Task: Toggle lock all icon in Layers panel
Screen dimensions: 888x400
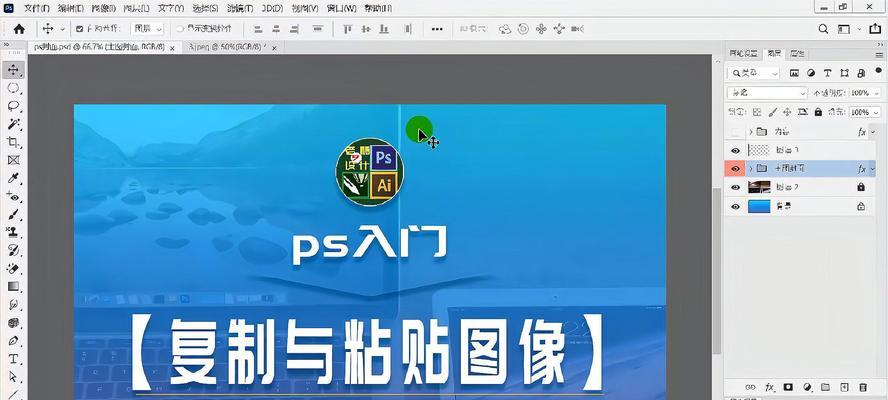Action: (x=818, y=112)
